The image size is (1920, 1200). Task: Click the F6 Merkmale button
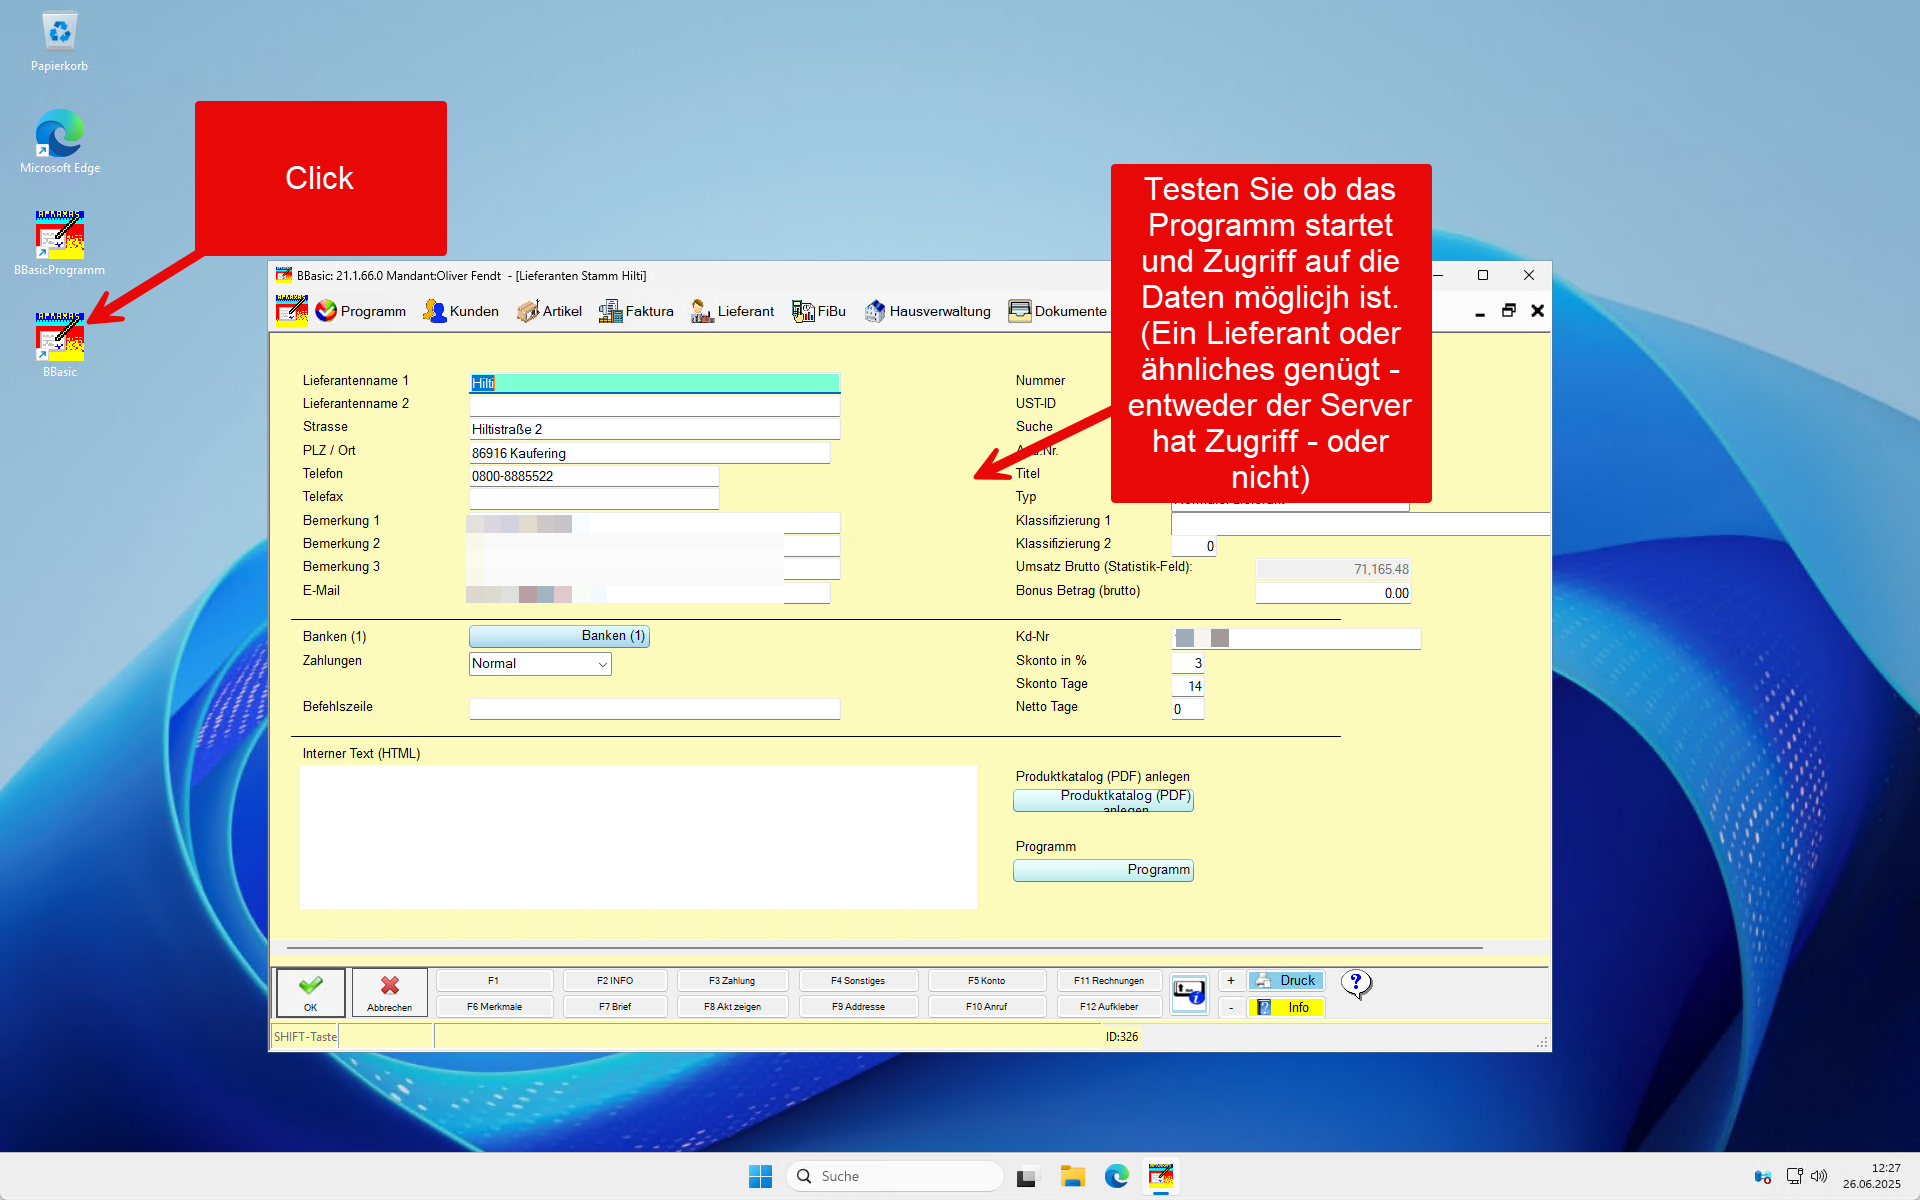click(494, 1006)
